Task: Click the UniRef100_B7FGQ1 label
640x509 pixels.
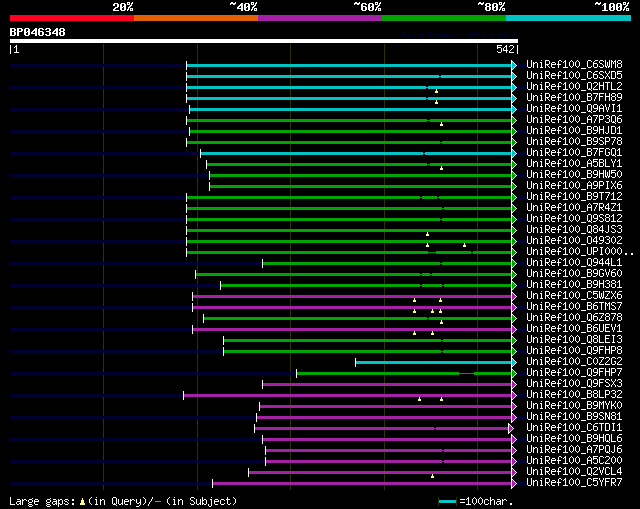Action: [x=574, y=153]
